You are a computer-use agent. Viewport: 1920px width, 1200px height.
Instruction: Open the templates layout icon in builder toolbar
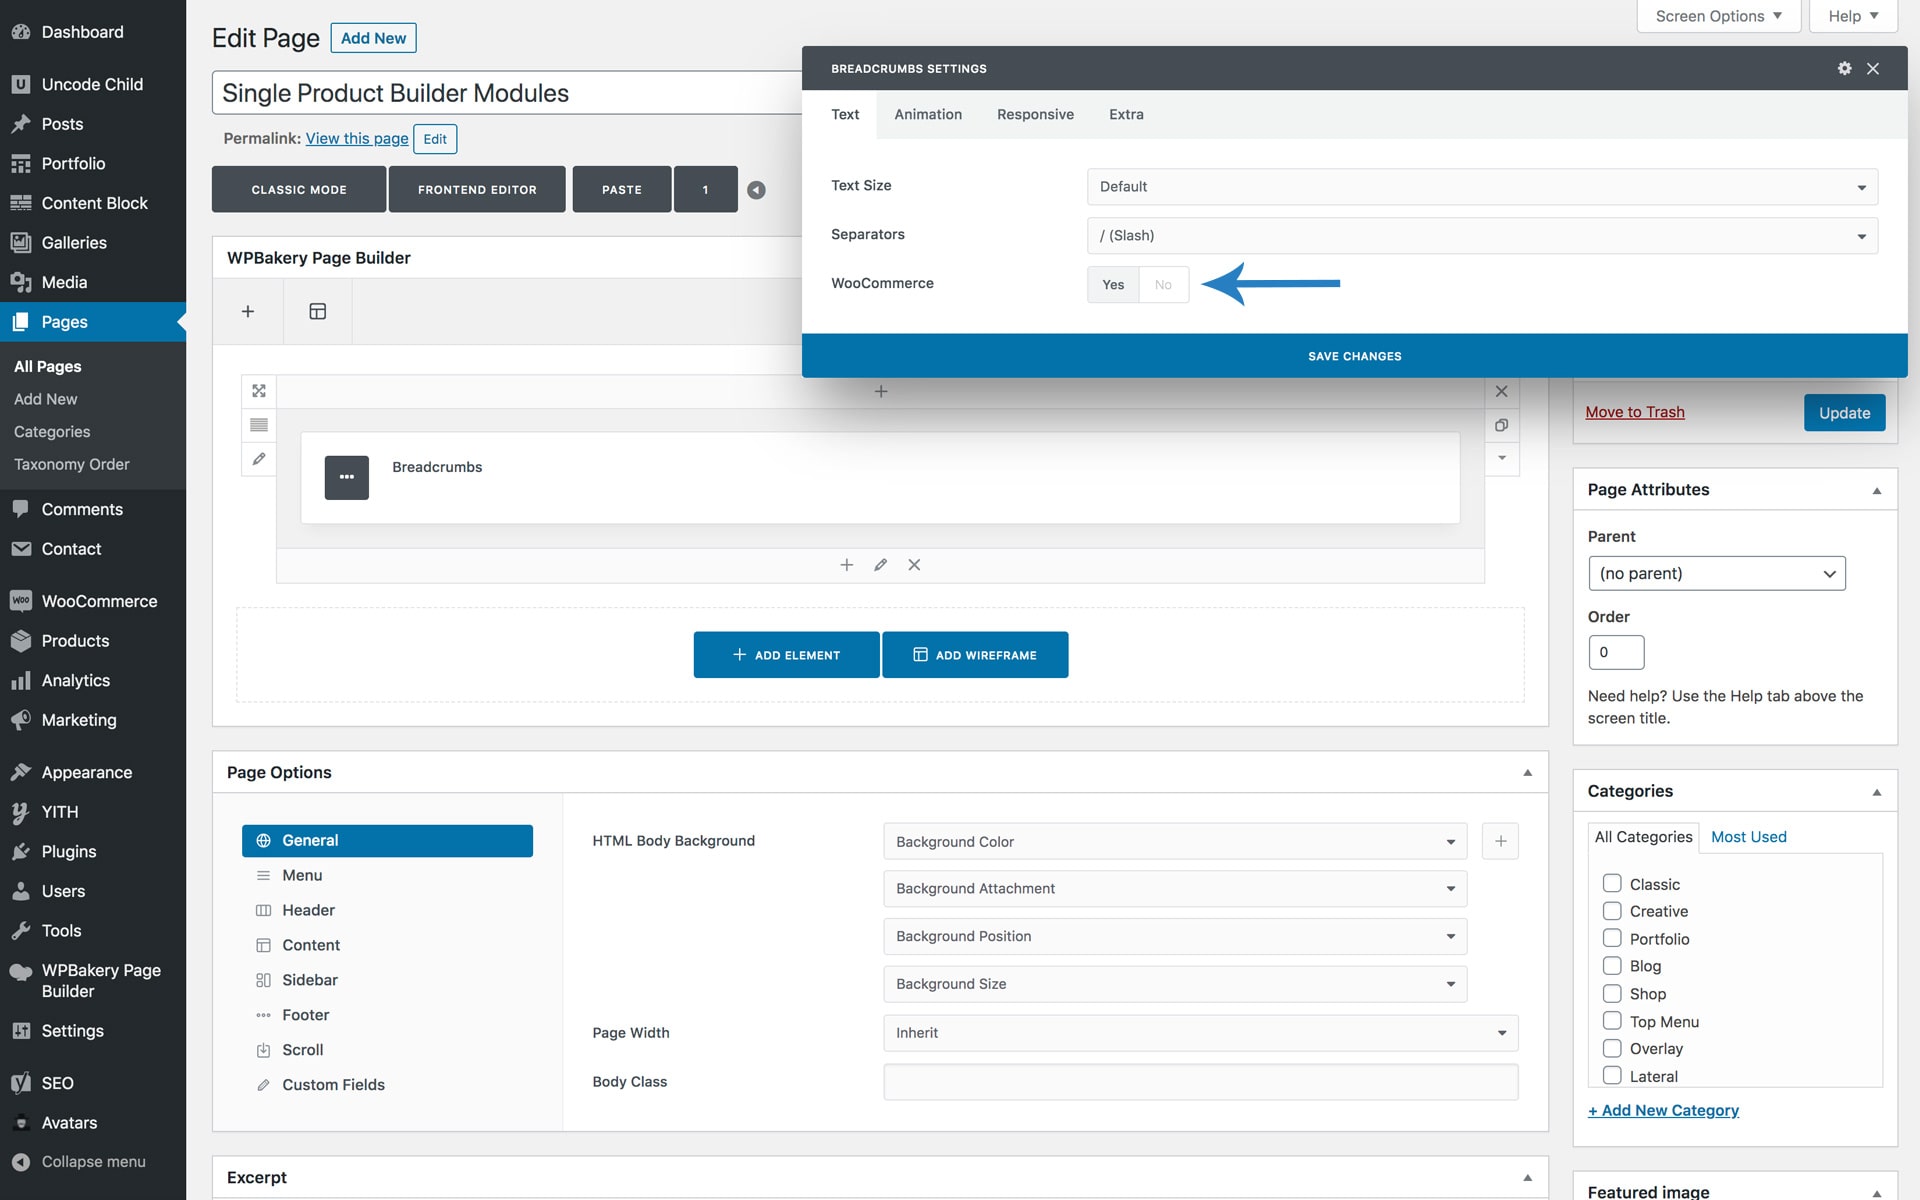tap(317, 311)
